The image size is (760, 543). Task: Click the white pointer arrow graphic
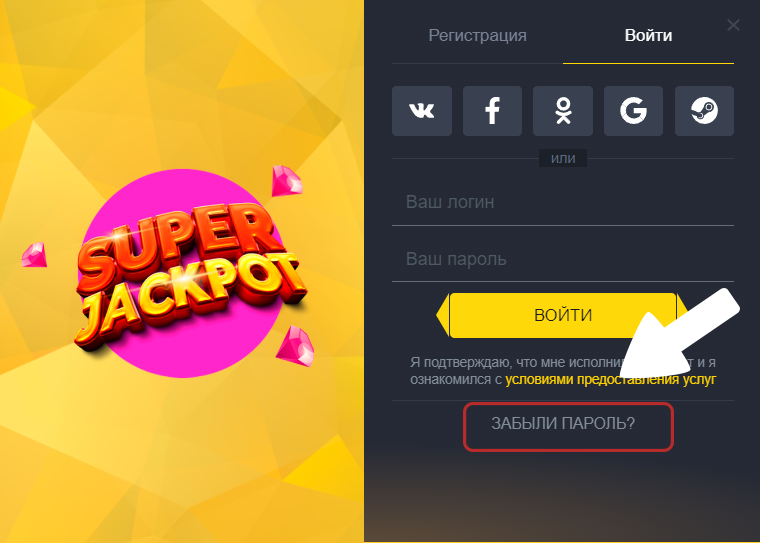click(679, 335)
